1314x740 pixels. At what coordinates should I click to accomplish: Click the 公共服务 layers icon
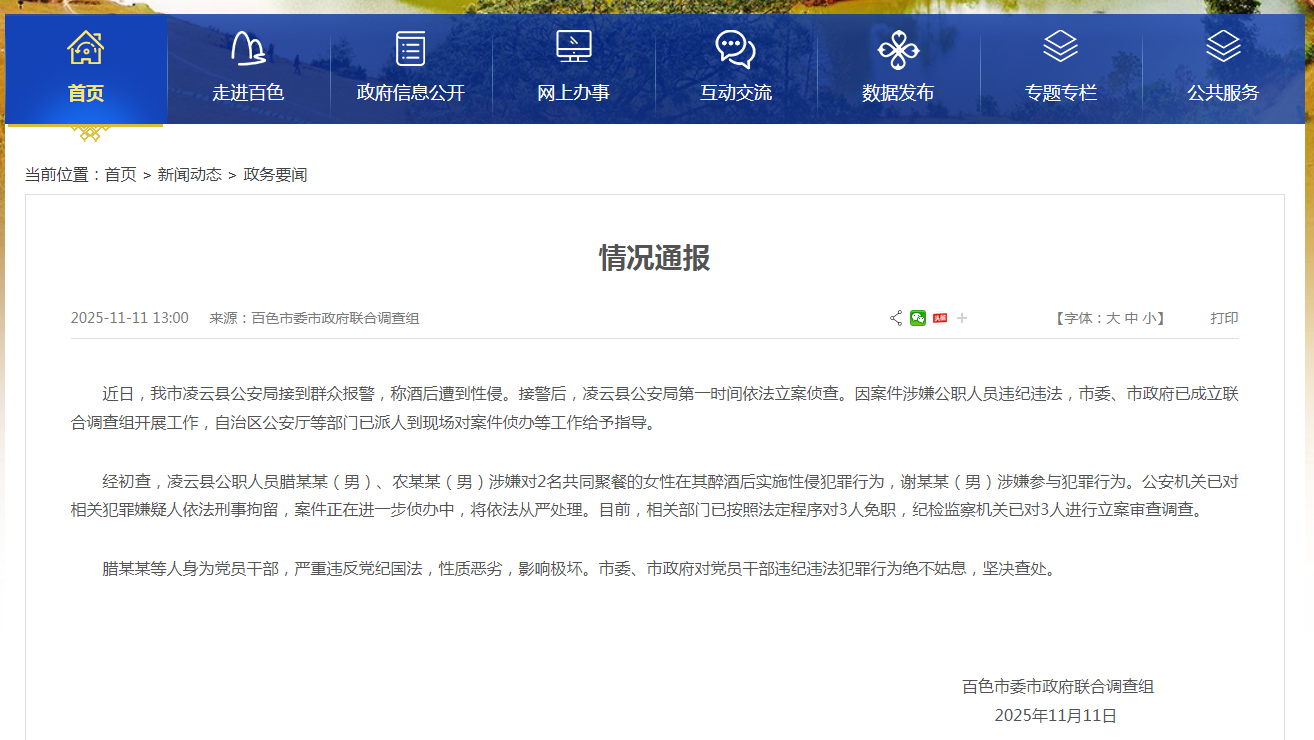tap(1222, 46)
